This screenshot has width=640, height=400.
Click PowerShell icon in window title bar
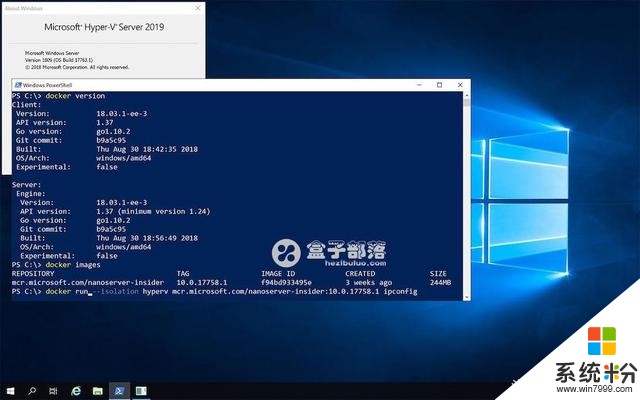point(18,85)
